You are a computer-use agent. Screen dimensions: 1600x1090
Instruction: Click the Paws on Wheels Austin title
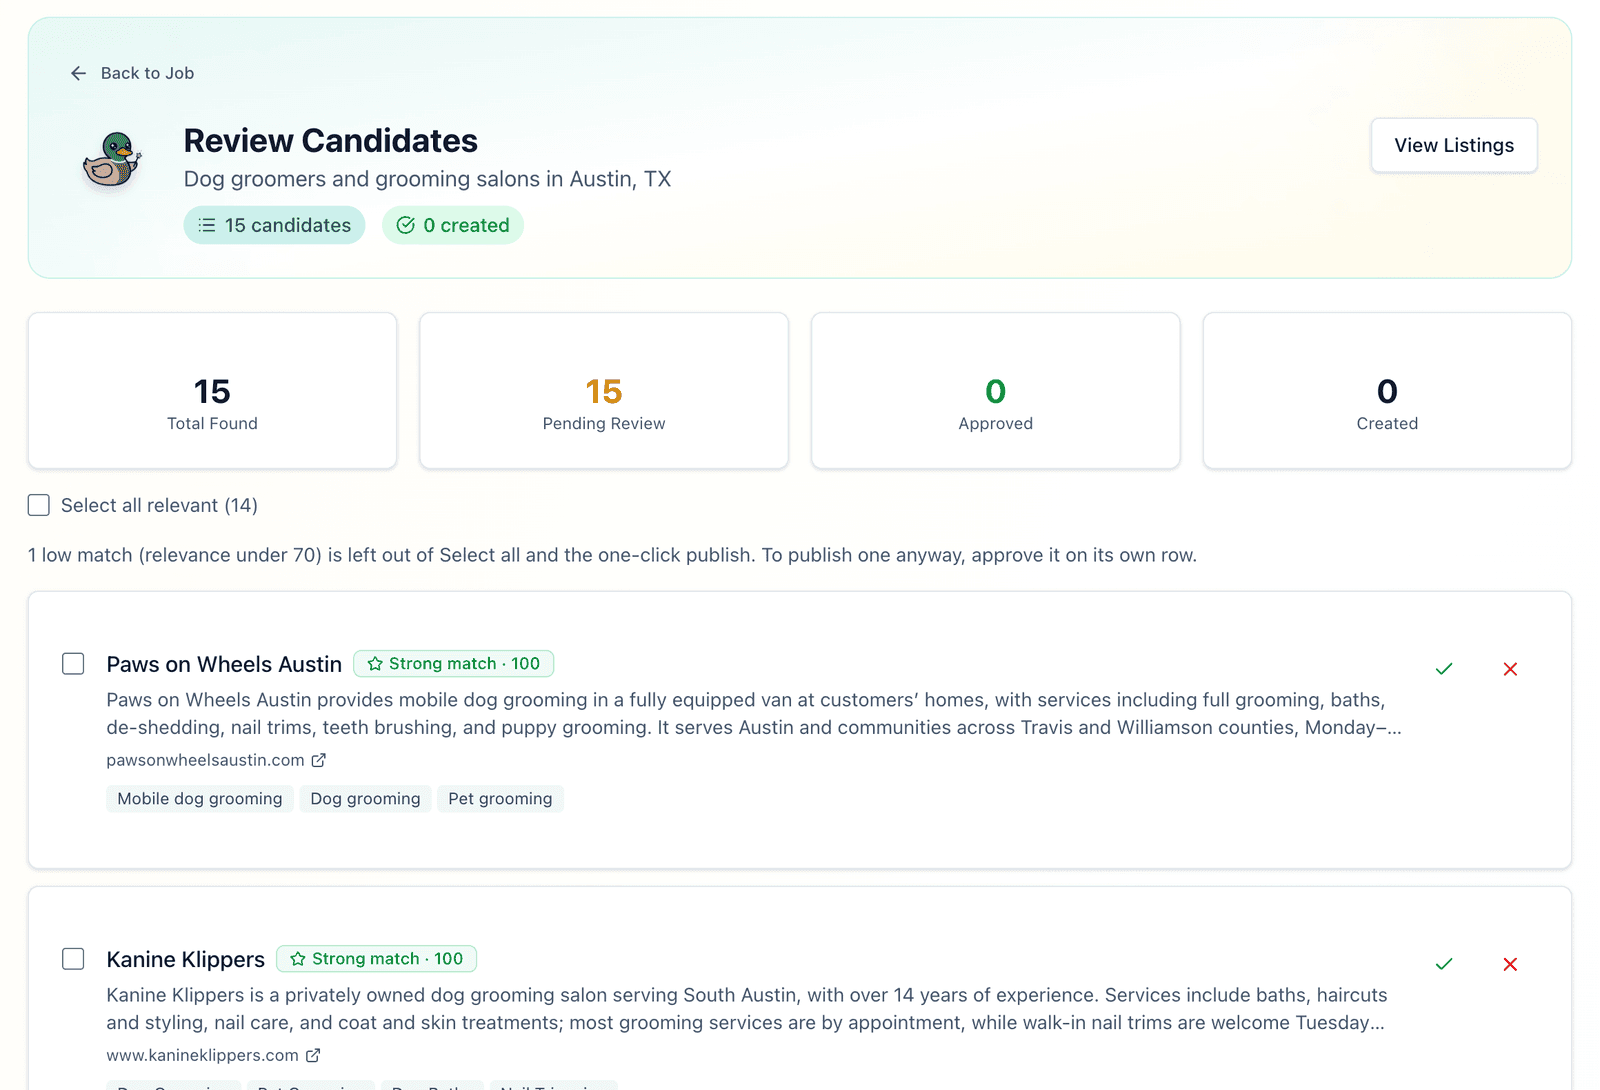(224, 664)
